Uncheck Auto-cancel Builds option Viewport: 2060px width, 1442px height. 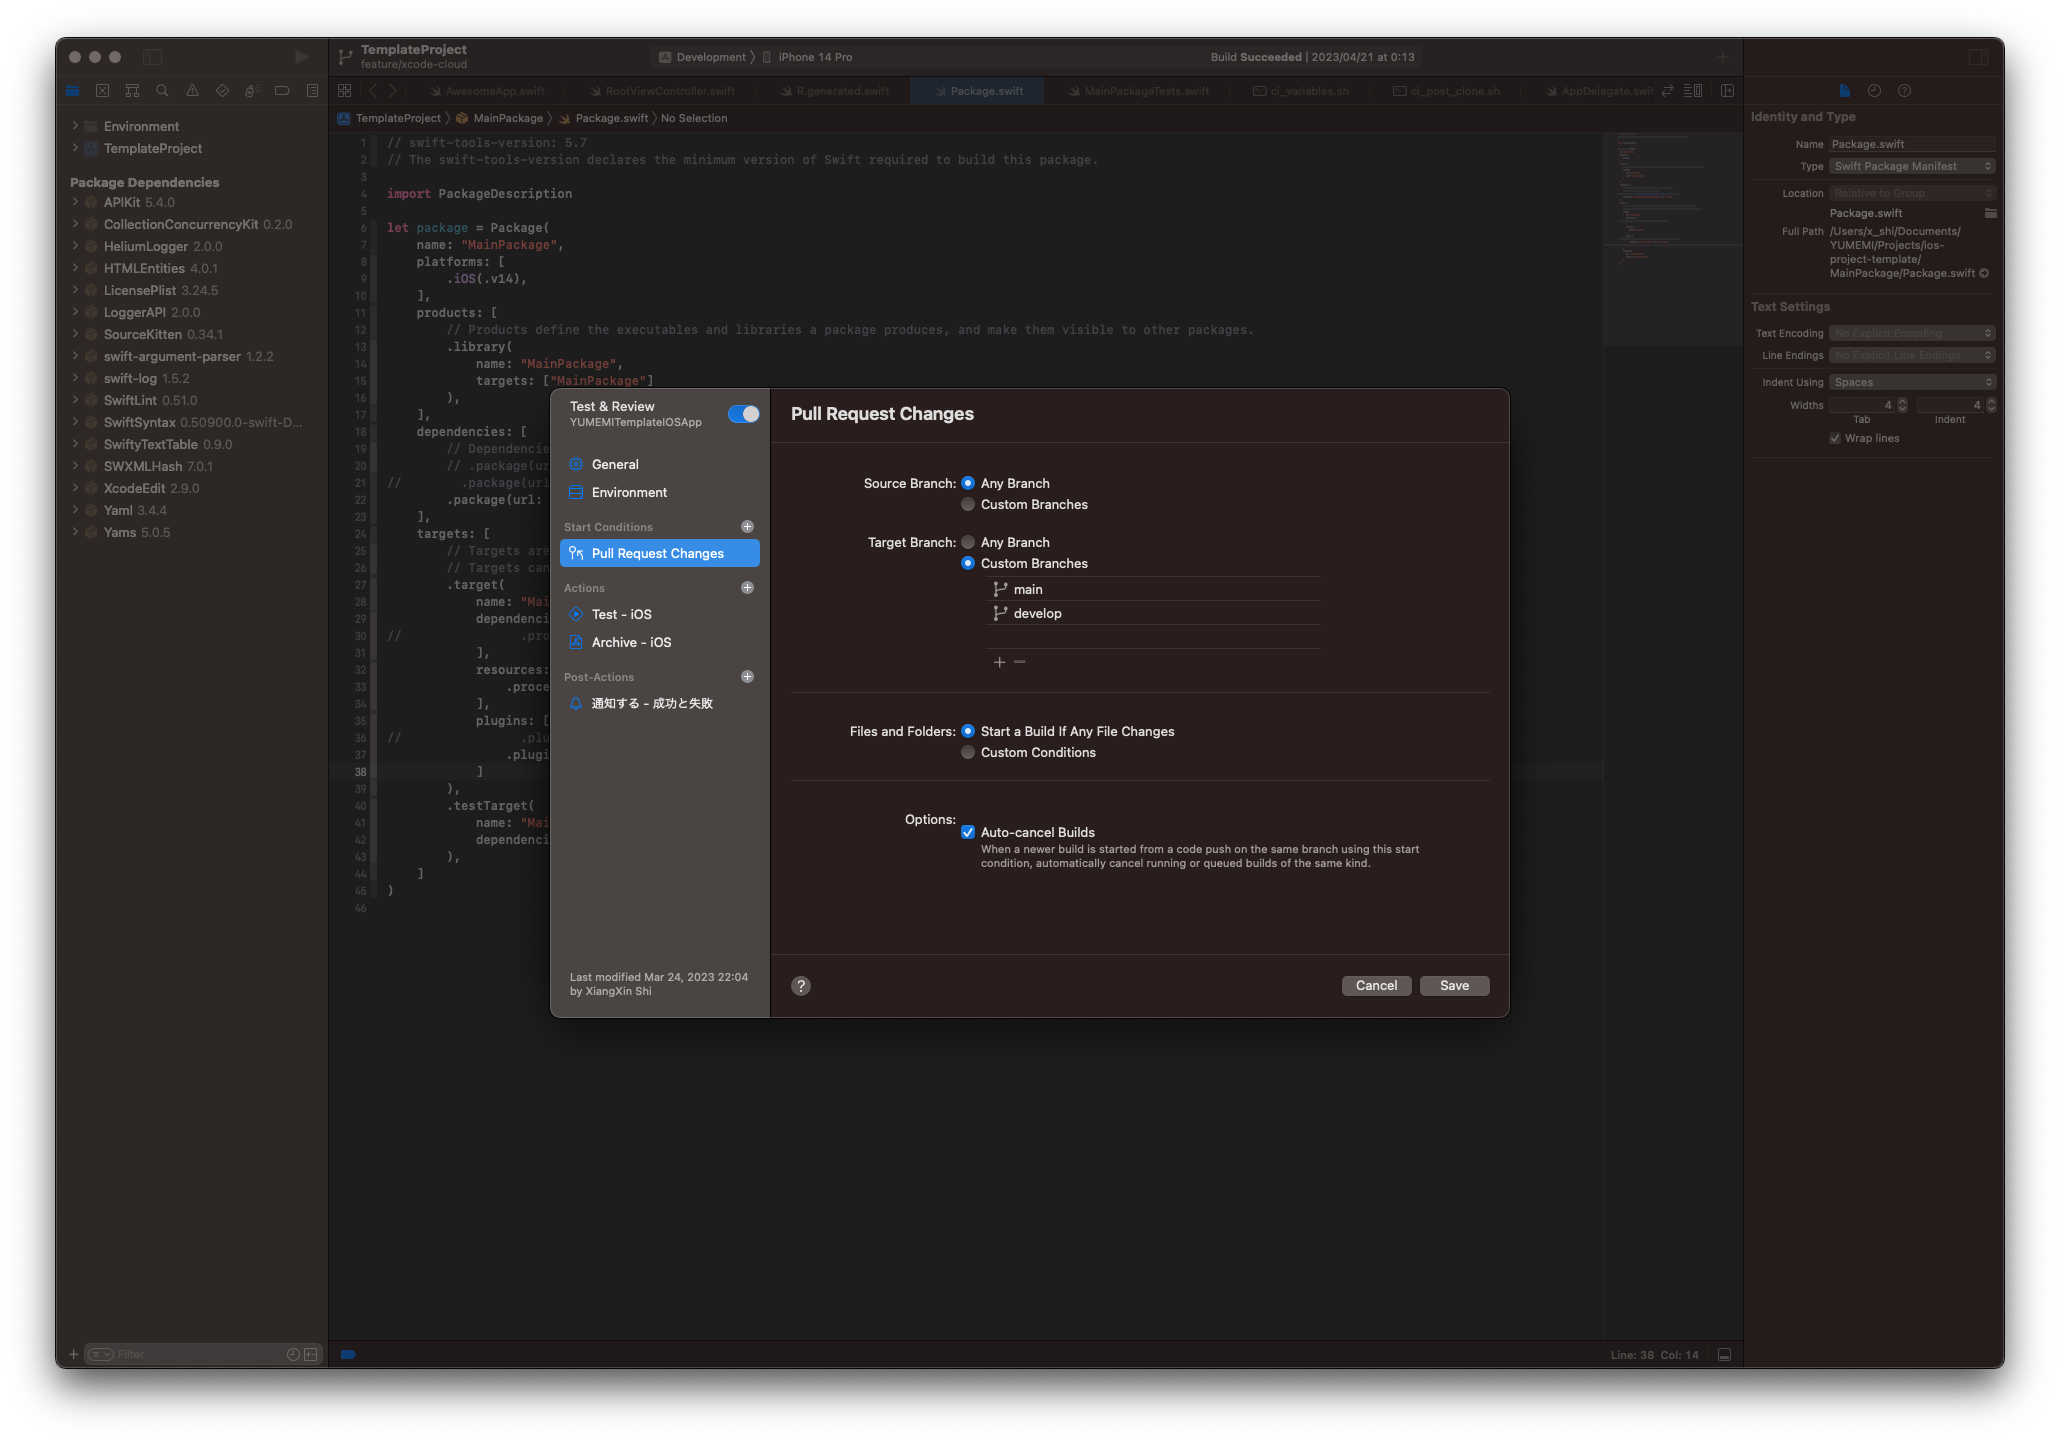(968, 832)
